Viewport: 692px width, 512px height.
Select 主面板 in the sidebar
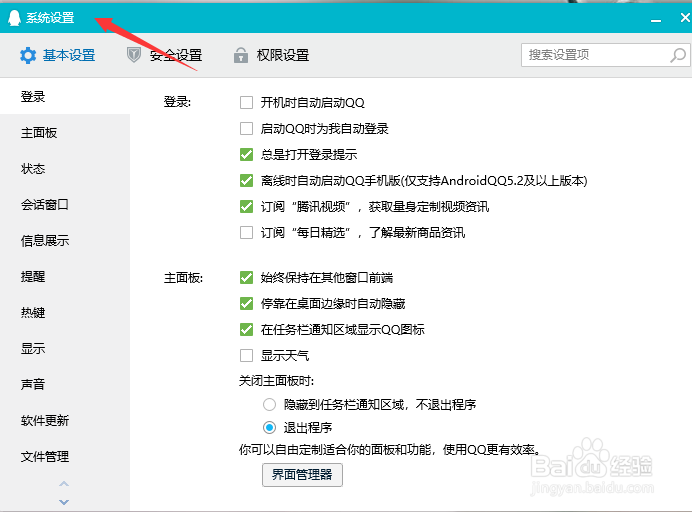point(65,132)
